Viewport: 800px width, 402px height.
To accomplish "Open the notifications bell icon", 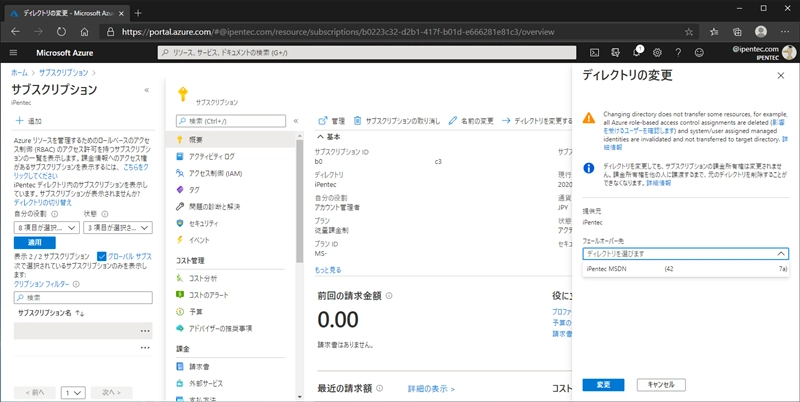I will [x=636, y=52].
